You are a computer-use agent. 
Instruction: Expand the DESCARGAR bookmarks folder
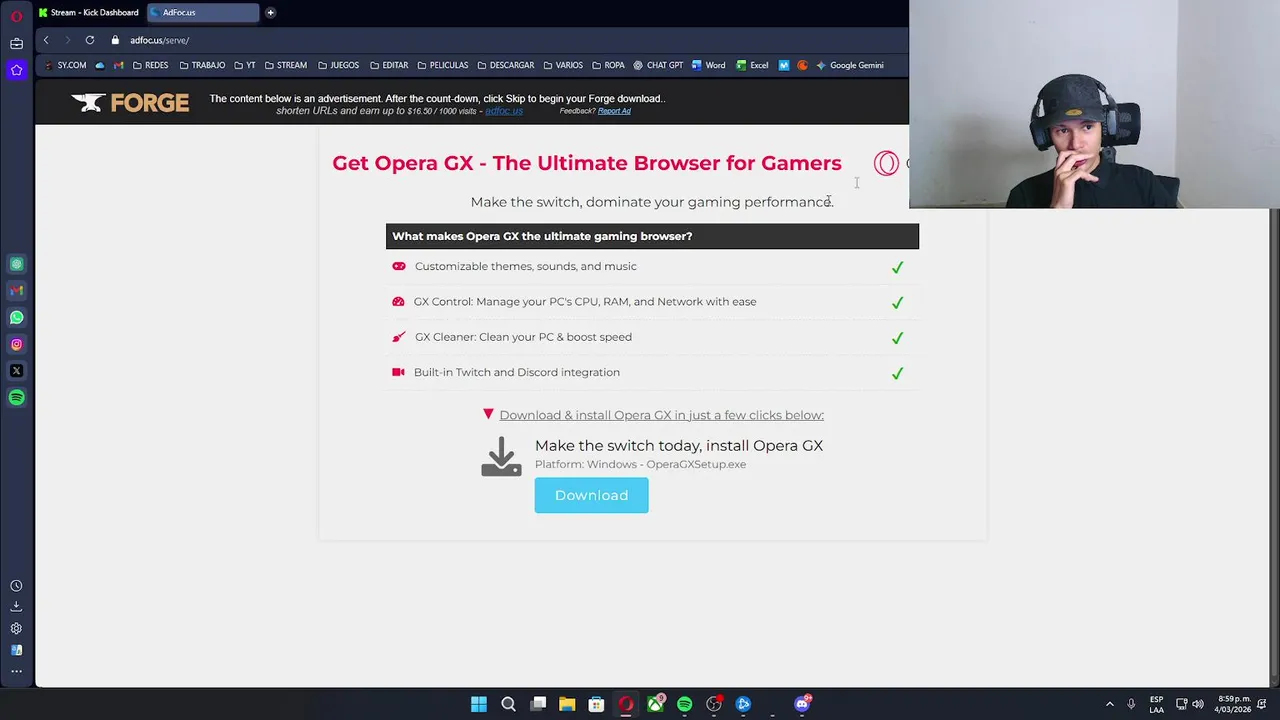point(506,65)
